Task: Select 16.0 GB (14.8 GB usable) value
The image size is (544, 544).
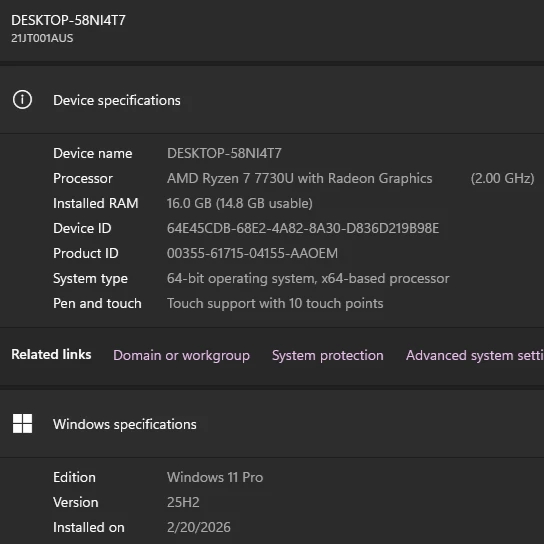Action: coord(240,203)
